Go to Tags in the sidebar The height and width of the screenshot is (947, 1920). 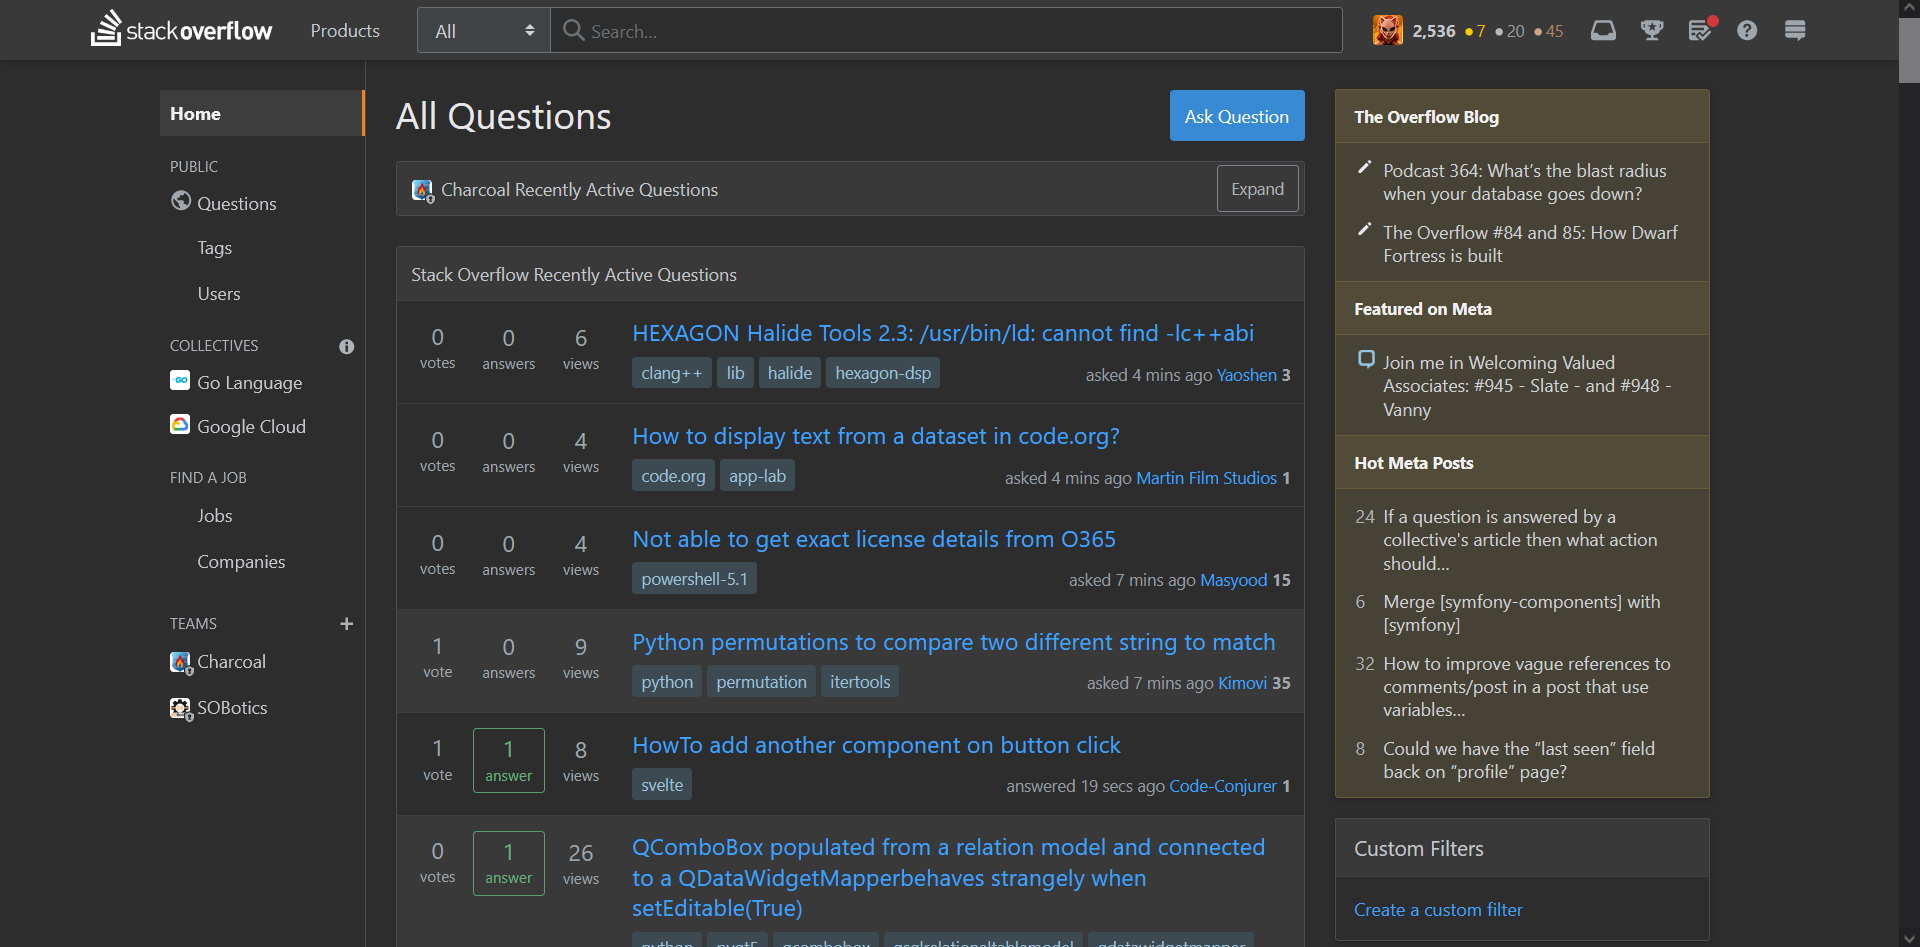[x=214, y=248]
